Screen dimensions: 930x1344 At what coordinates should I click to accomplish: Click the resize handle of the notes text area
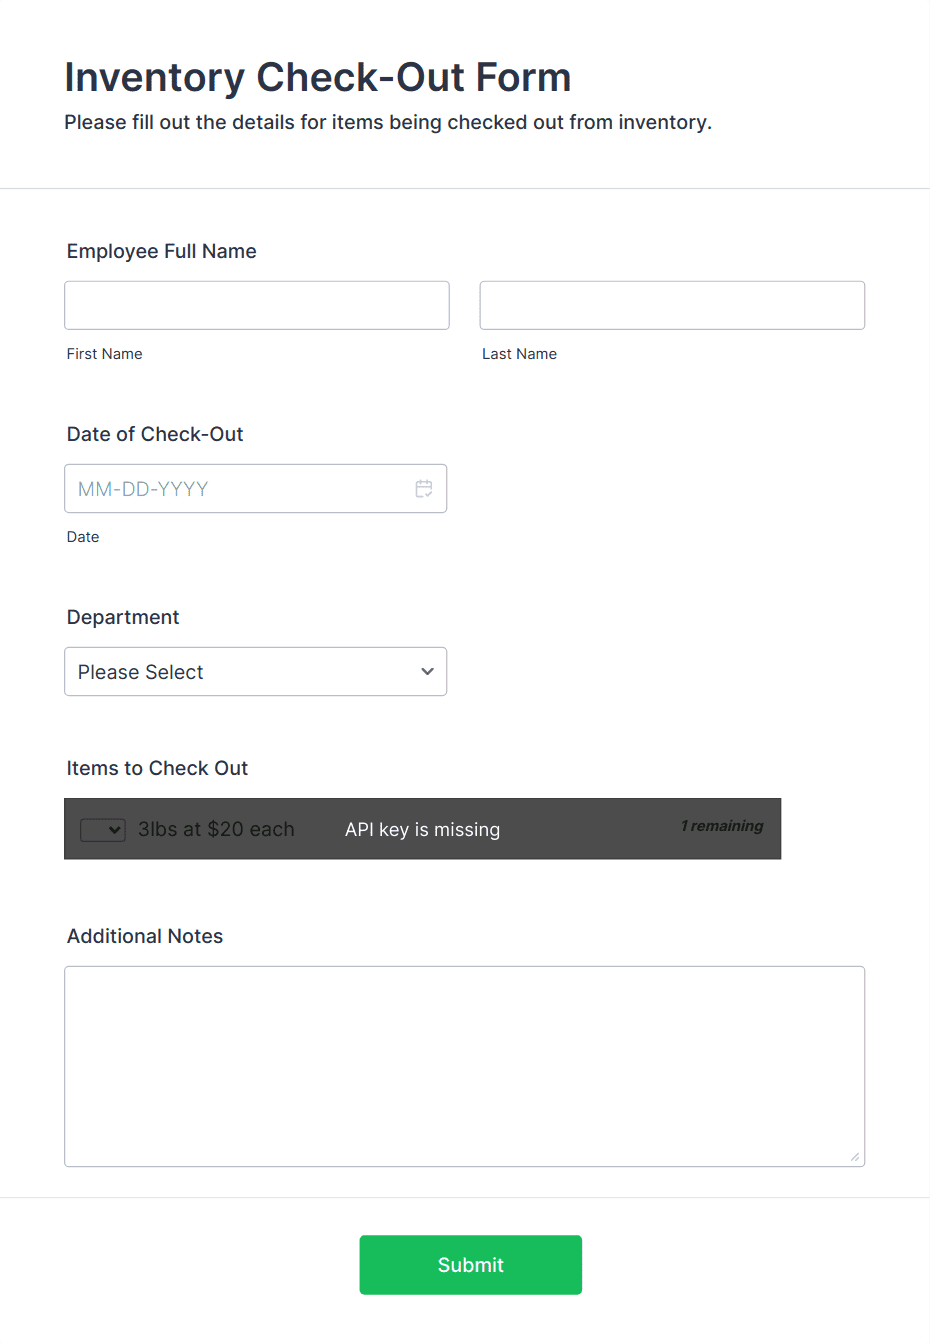click(857, 1157)
